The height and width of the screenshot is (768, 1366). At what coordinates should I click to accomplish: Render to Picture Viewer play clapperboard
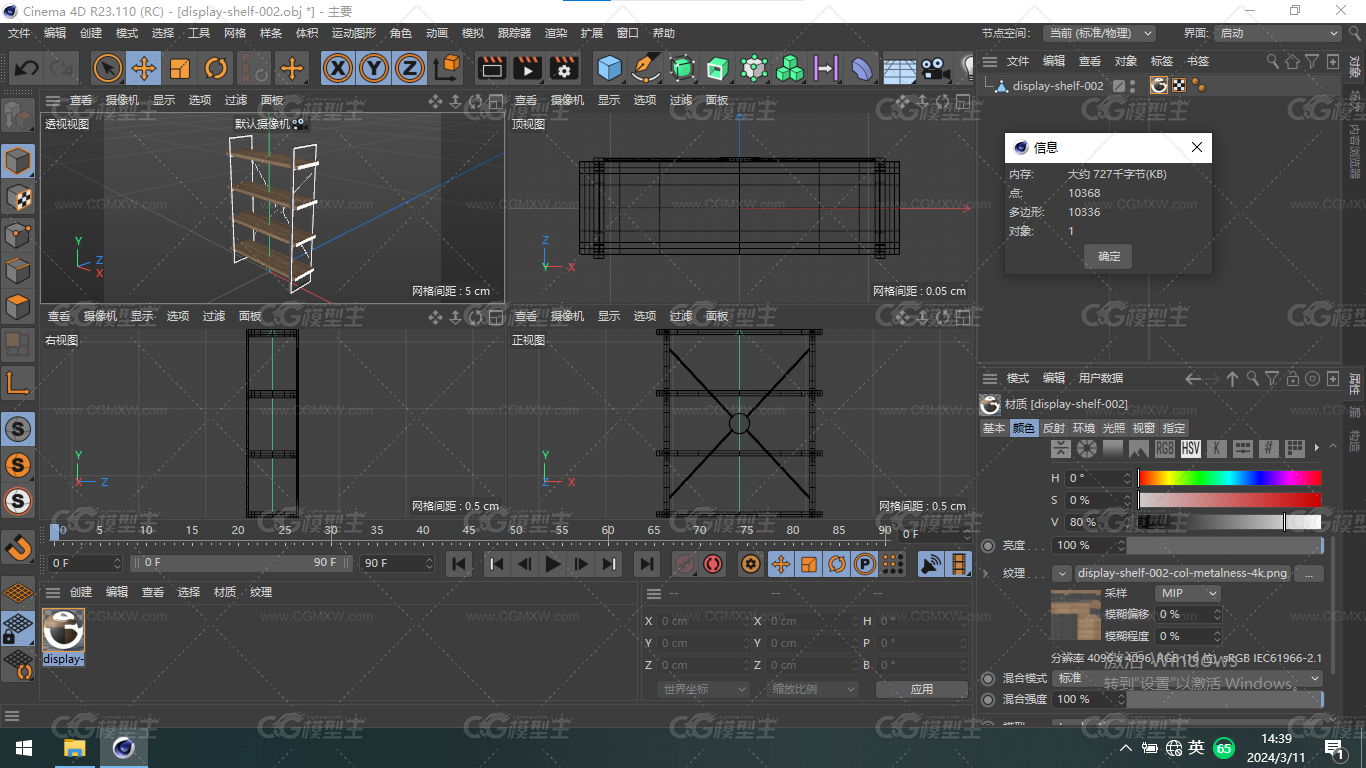pyautogui.click(x=527, y=68)
